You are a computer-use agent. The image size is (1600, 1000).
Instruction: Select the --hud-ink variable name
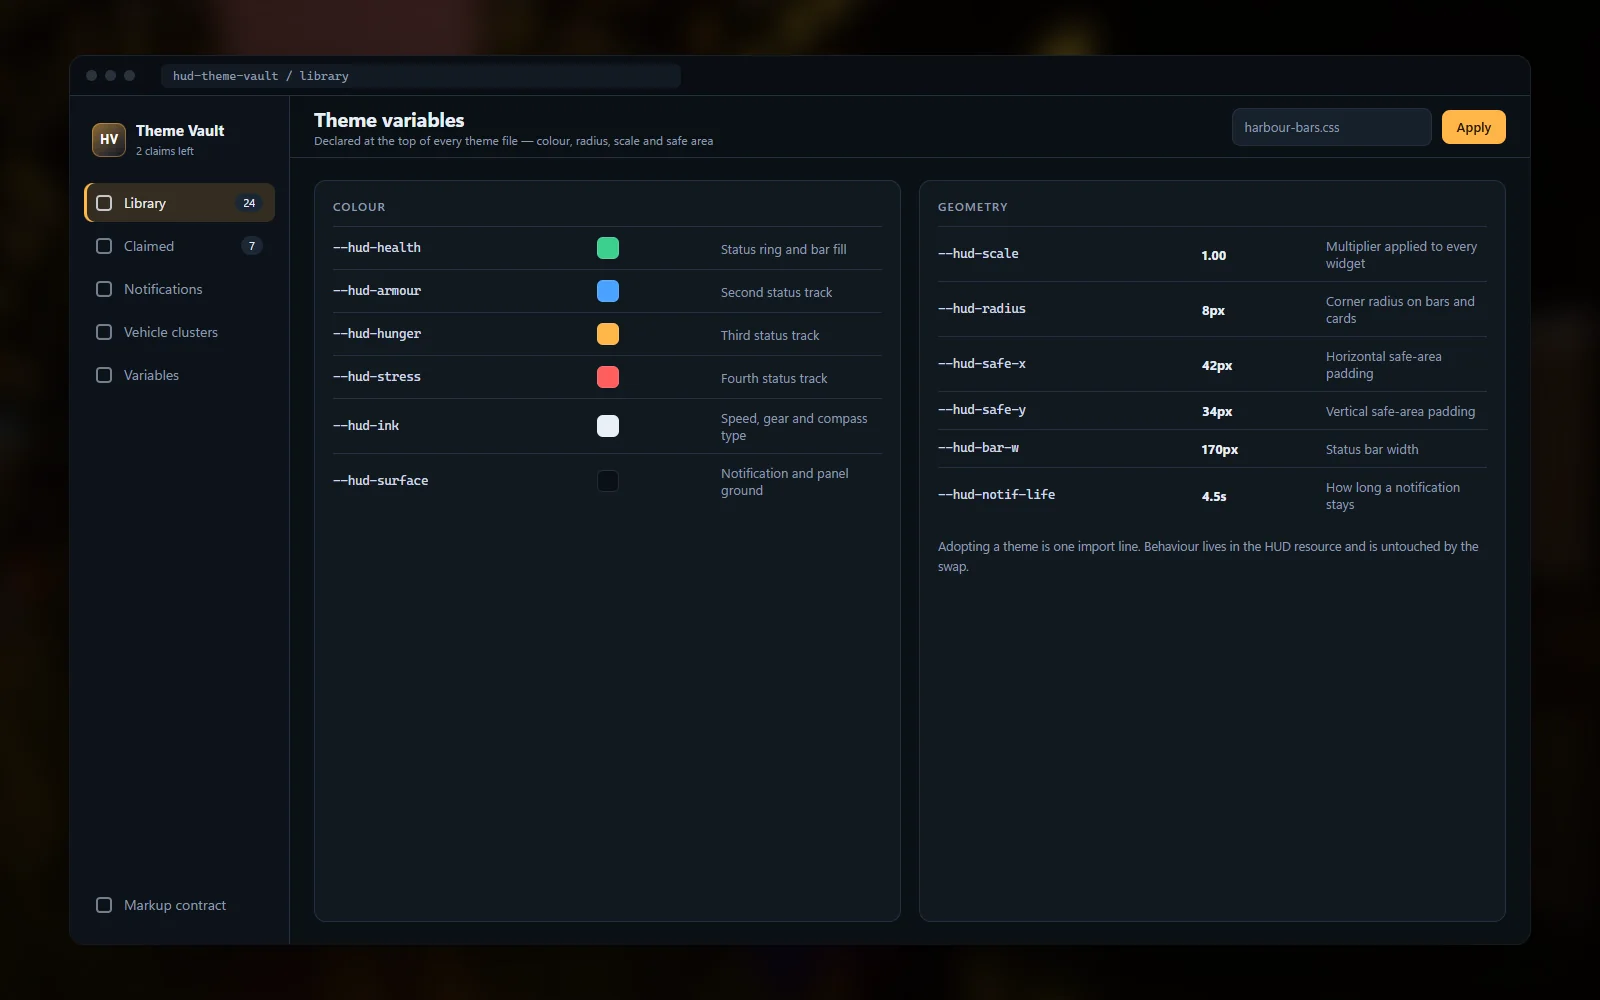pyautogui.click(x=366, y=426)
